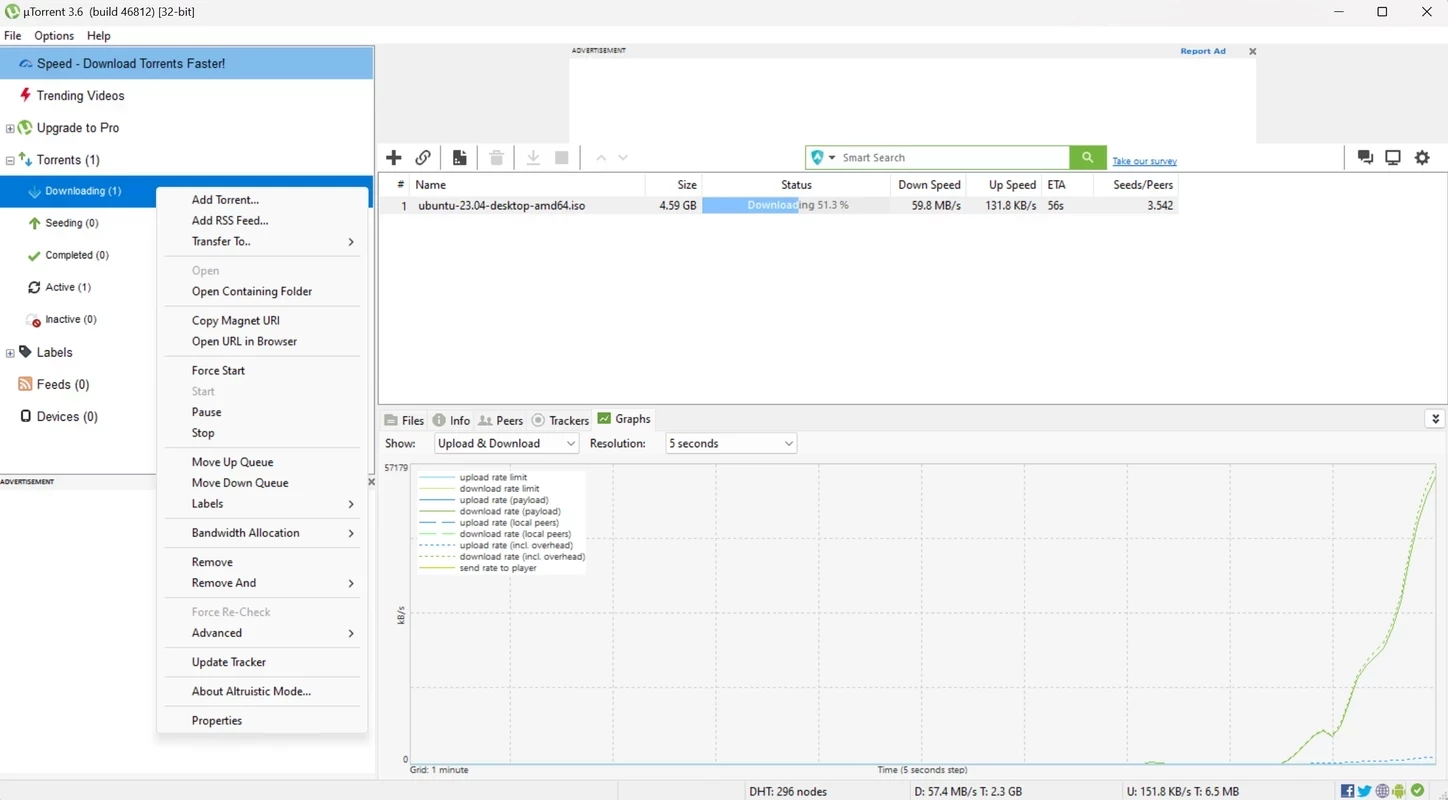
Task: Choose Pause from the context menu
Action: pyautogui.click(x=207, y=412)
